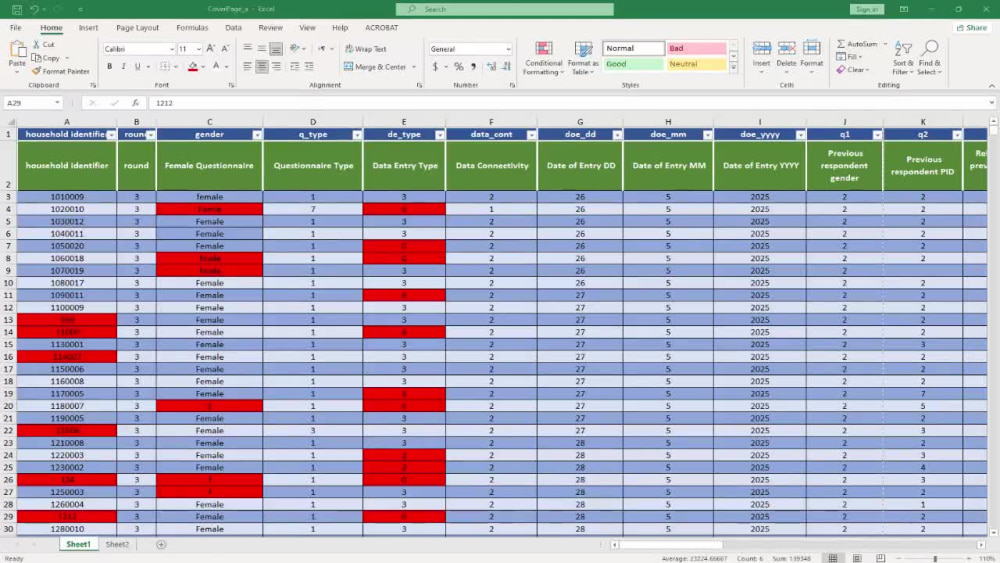
Task: Toggle Wrap Text
Action: (365, 49)
